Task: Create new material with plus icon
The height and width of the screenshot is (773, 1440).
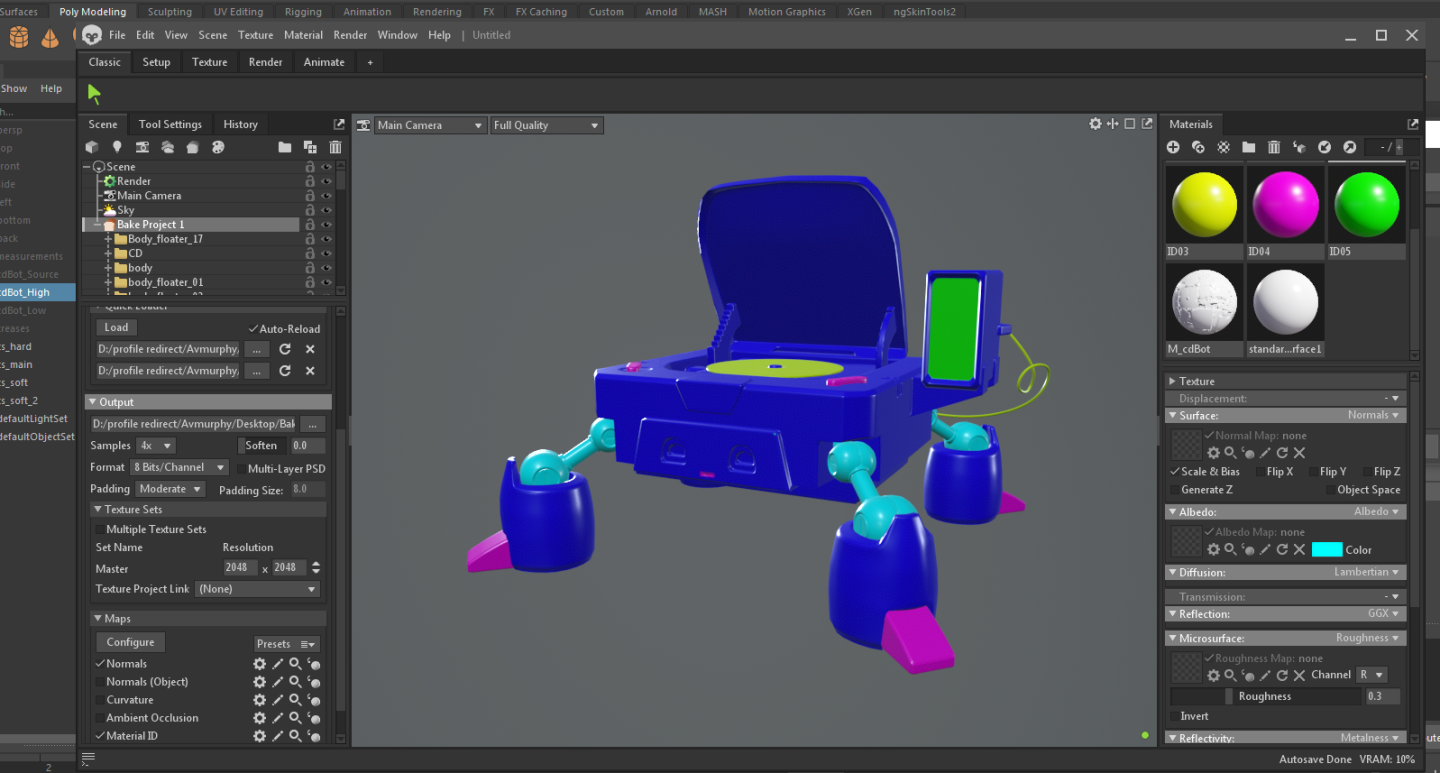Action: 1173,147
